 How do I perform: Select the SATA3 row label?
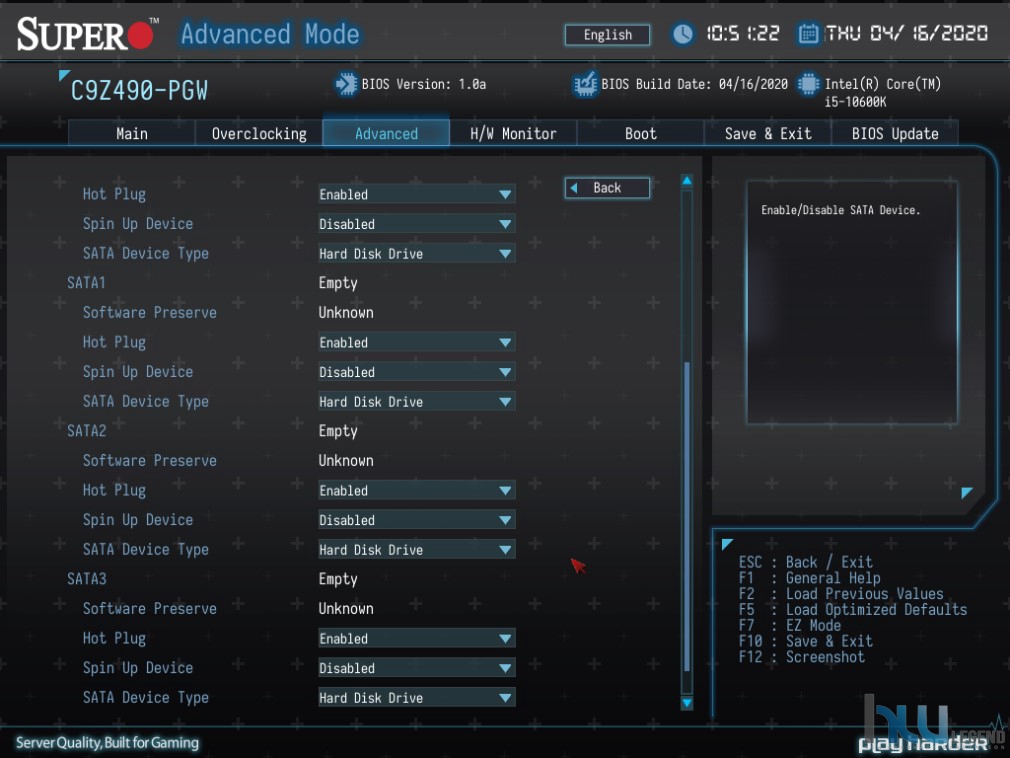[x=86, y=580]
